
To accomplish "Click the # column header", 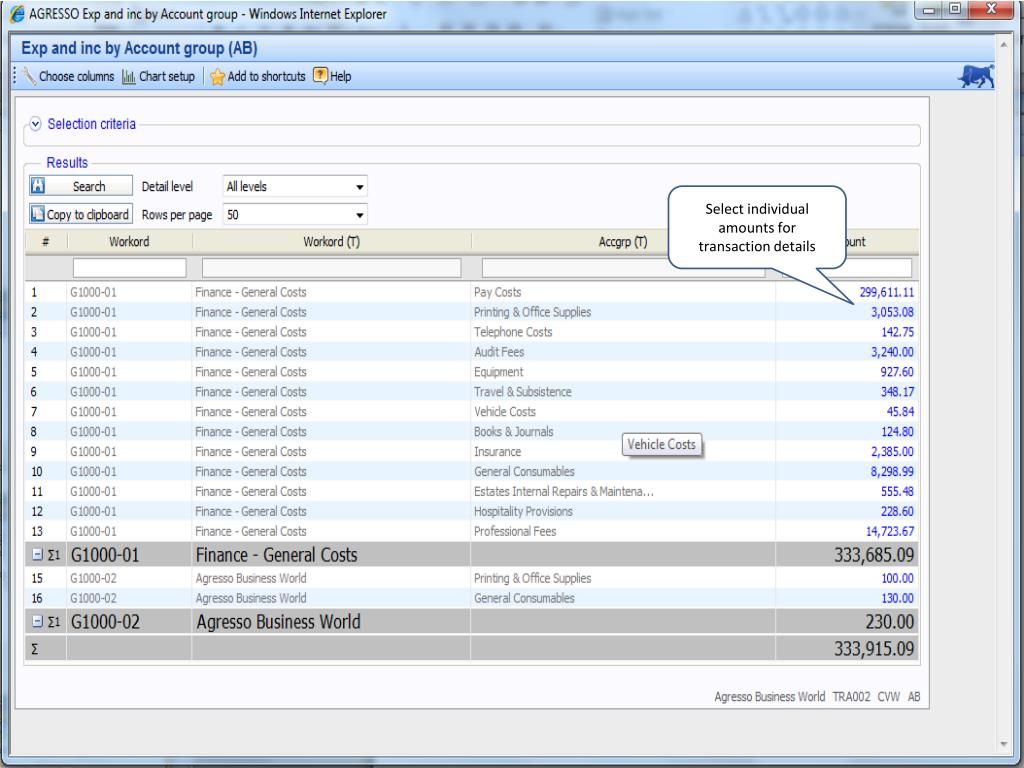I will pyautogui.click(x=45, y=242).
